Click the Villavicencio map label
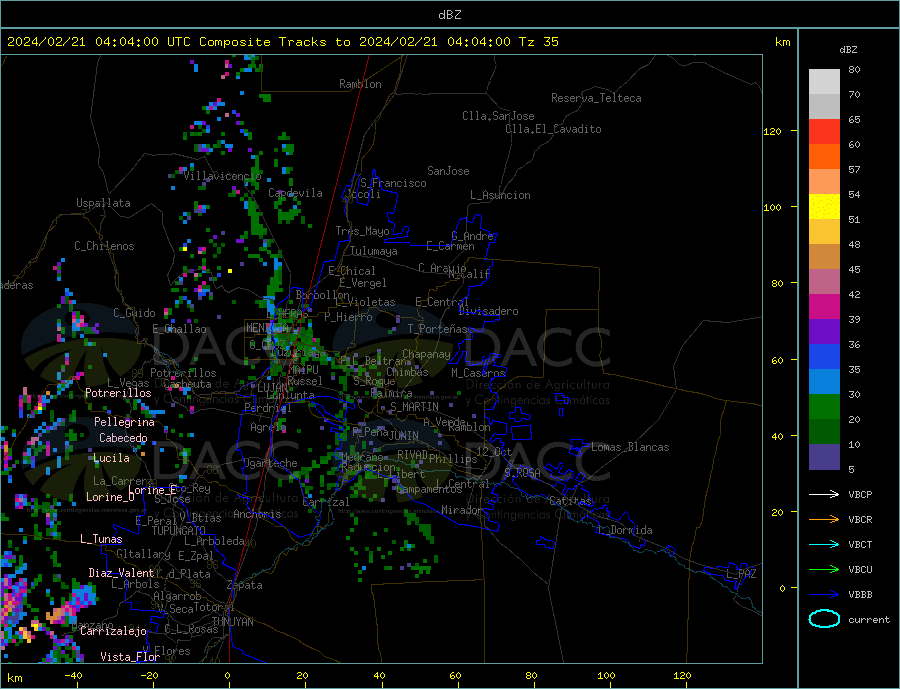Screen dimensions: 900x689 pyautogui.click(x=223, y=176)
